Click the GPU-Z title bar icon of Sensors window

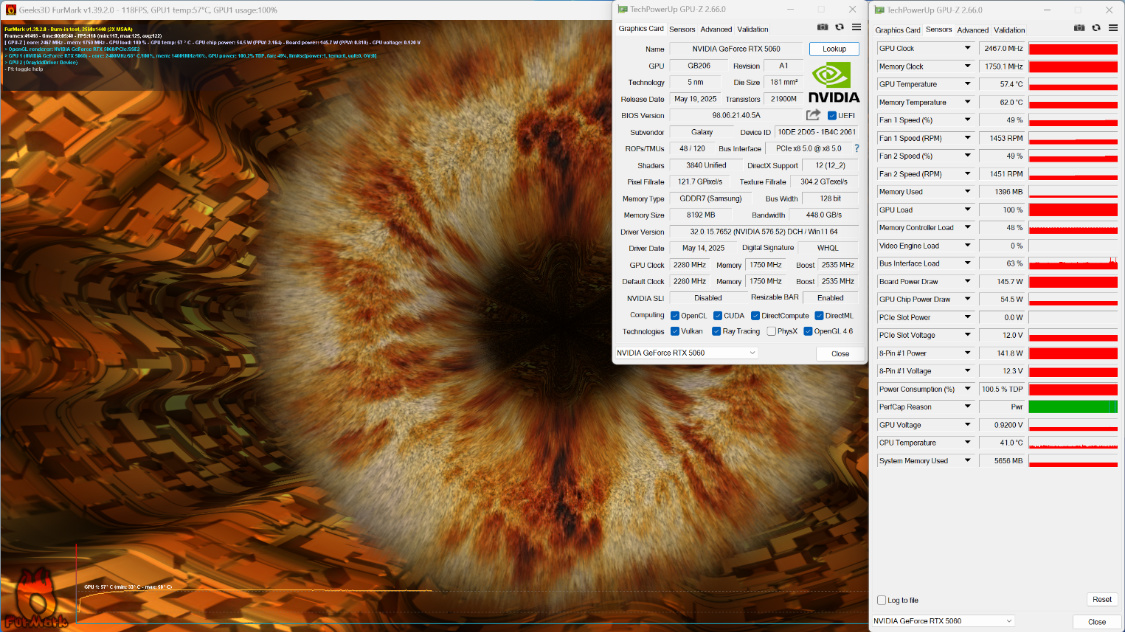[879, 10]
